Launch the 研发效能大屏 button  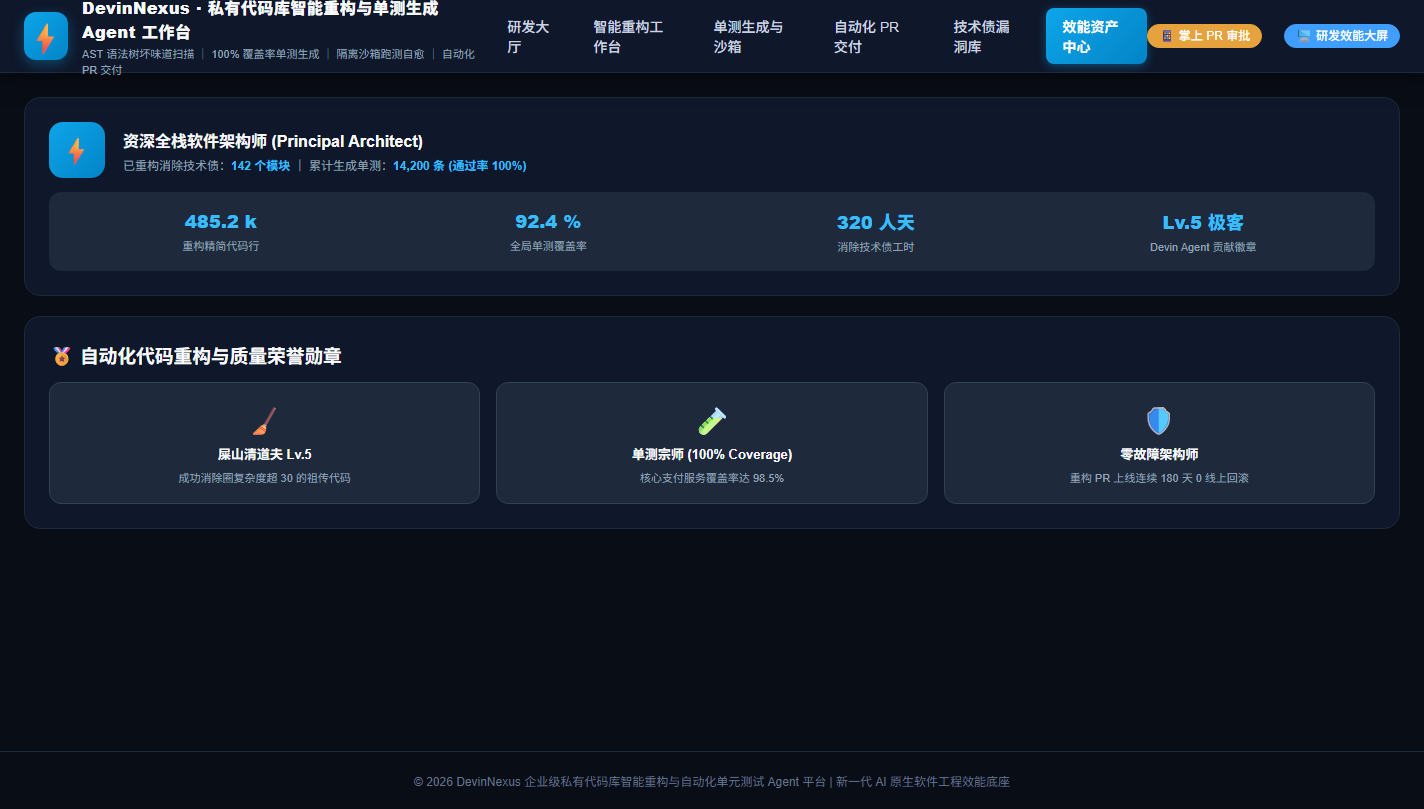1342,36
